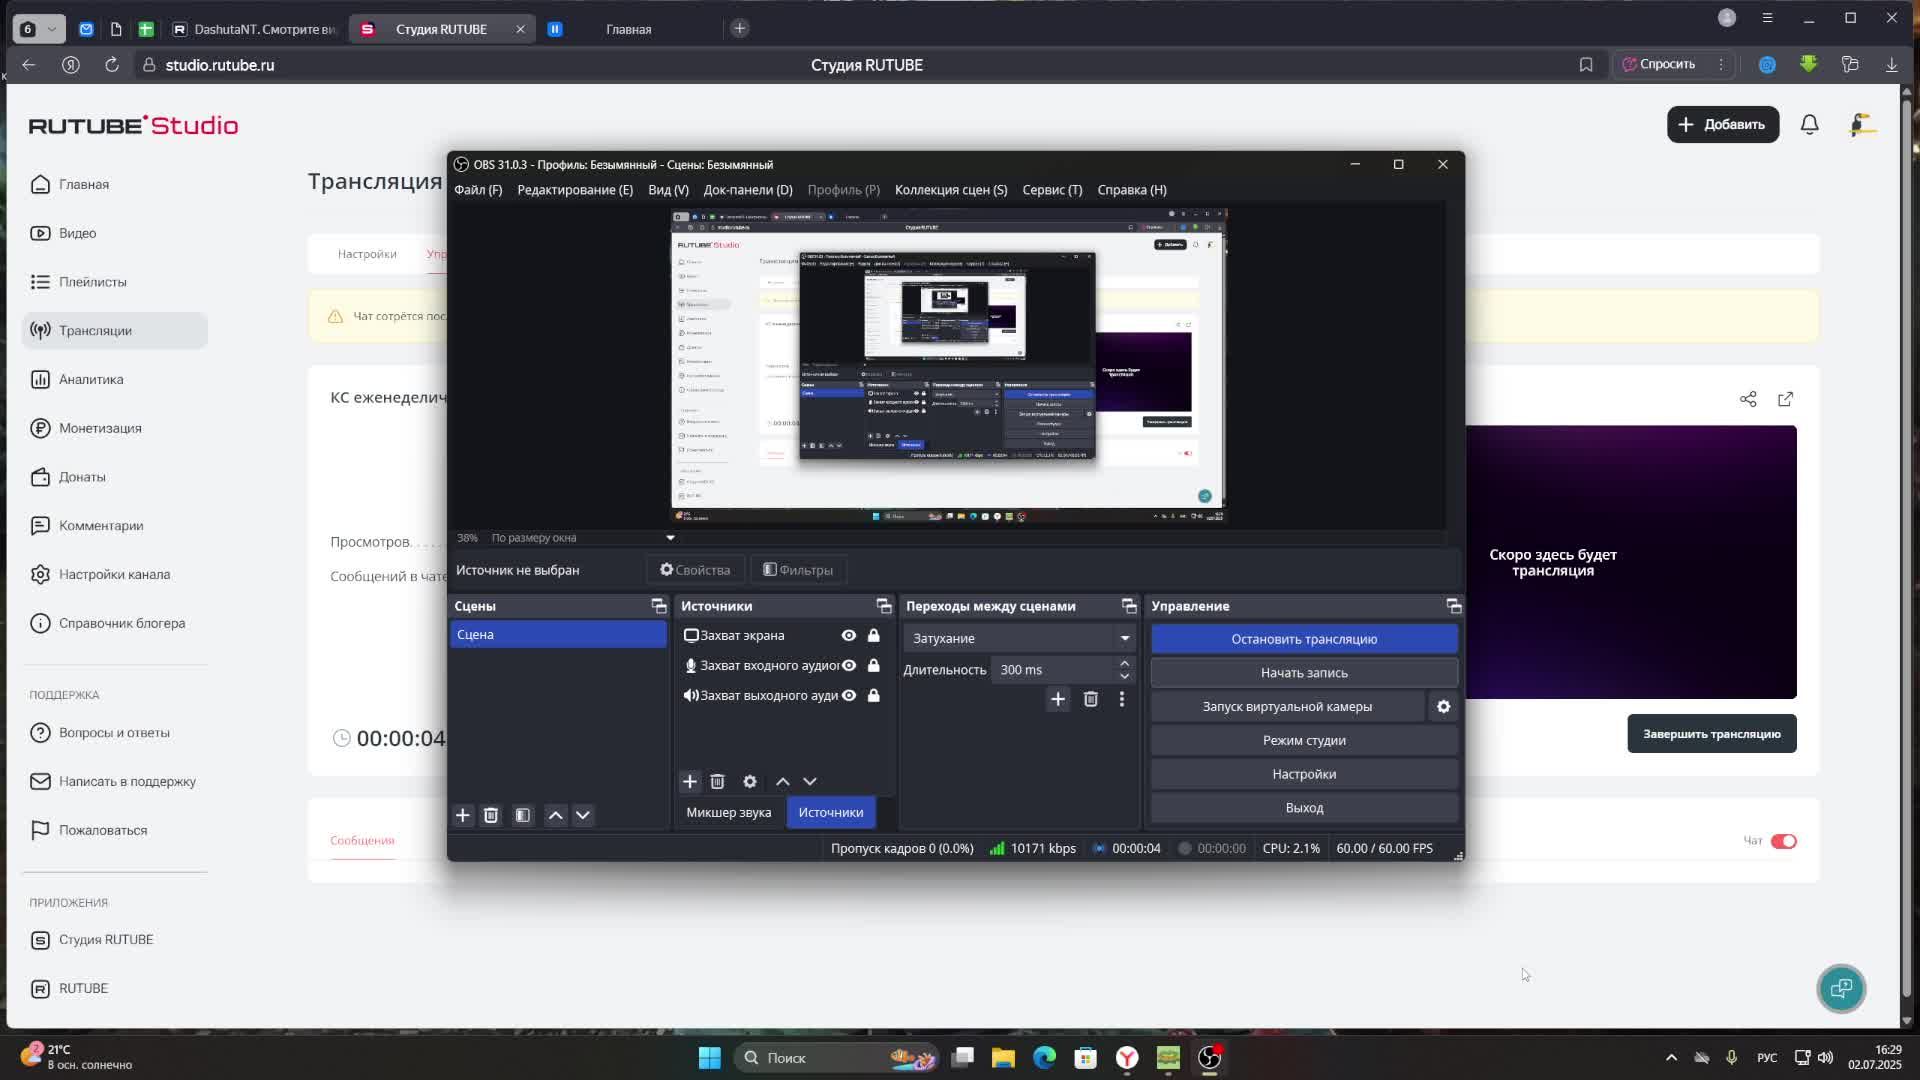Screen dimensions: 1920x1080
Task: Delete selected scene with trash icon
Action: pos(490,816)
